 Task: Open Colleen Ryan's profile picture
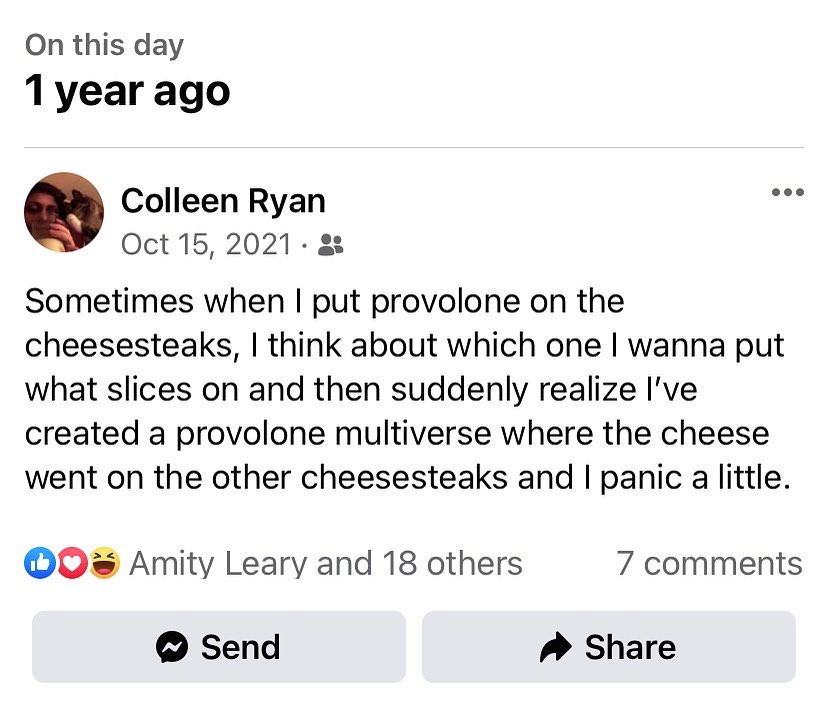(x=63, y=211)
